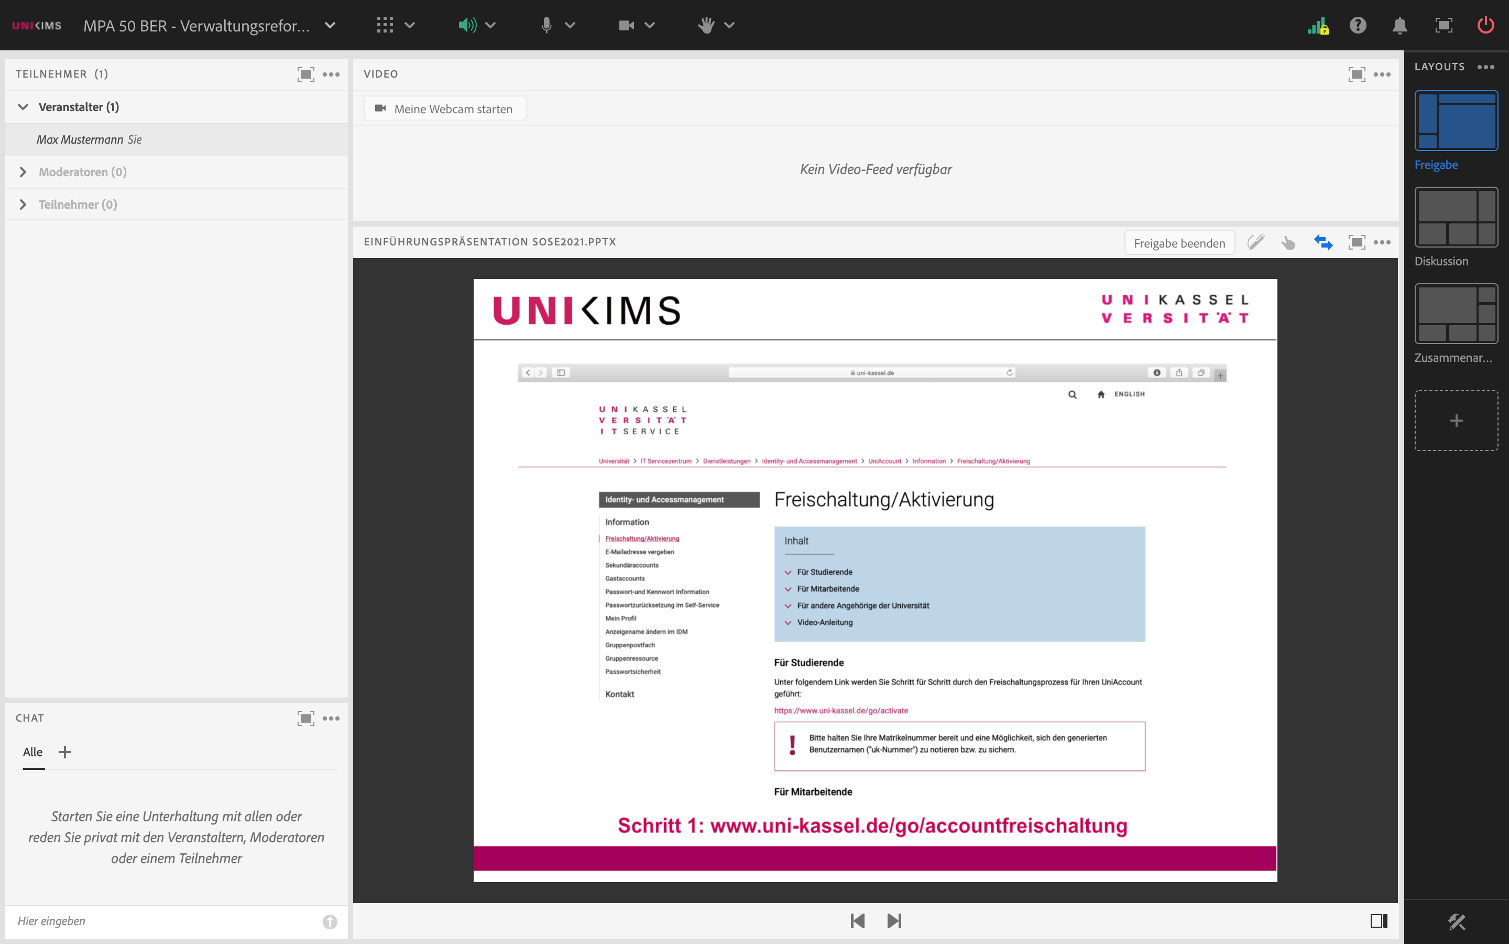Screen dimensions: 1510x945
Task: Open the microphone options dropdown arrow
Action: pyautogui.click(x=570, y=25)
